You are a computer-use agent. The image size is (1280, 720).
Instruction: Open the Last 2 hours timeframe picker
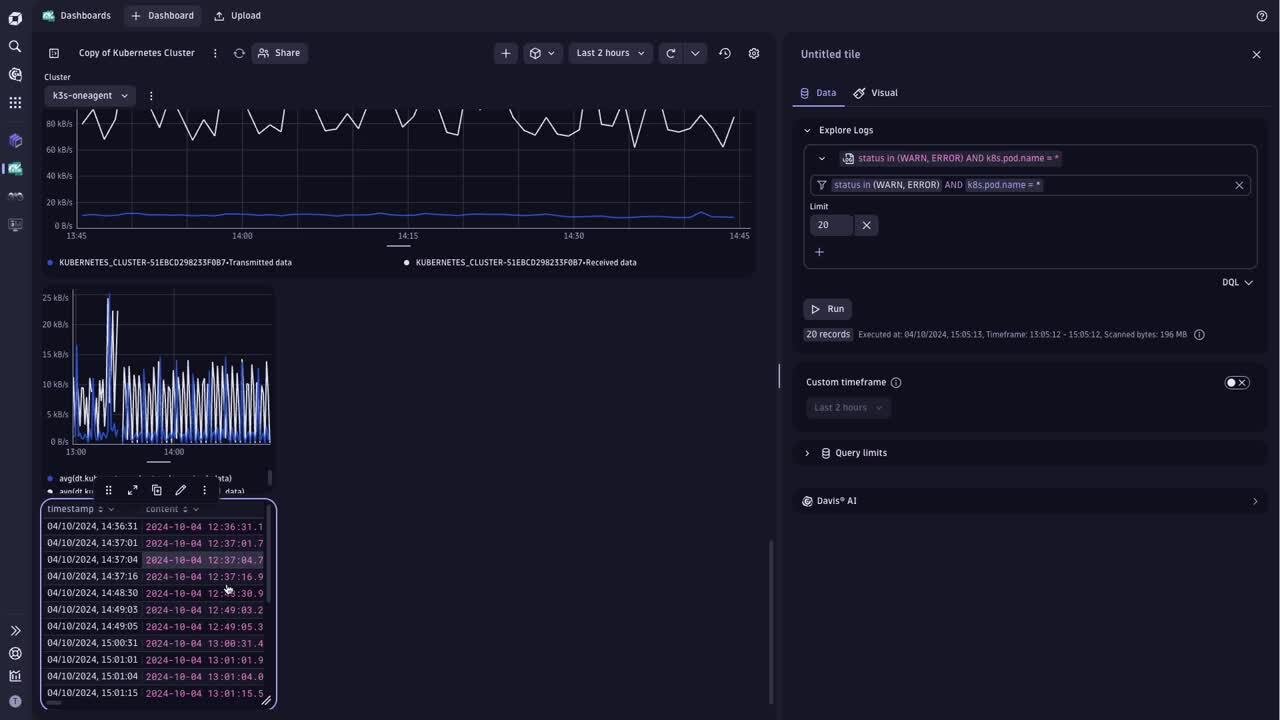tap(610, 53)
